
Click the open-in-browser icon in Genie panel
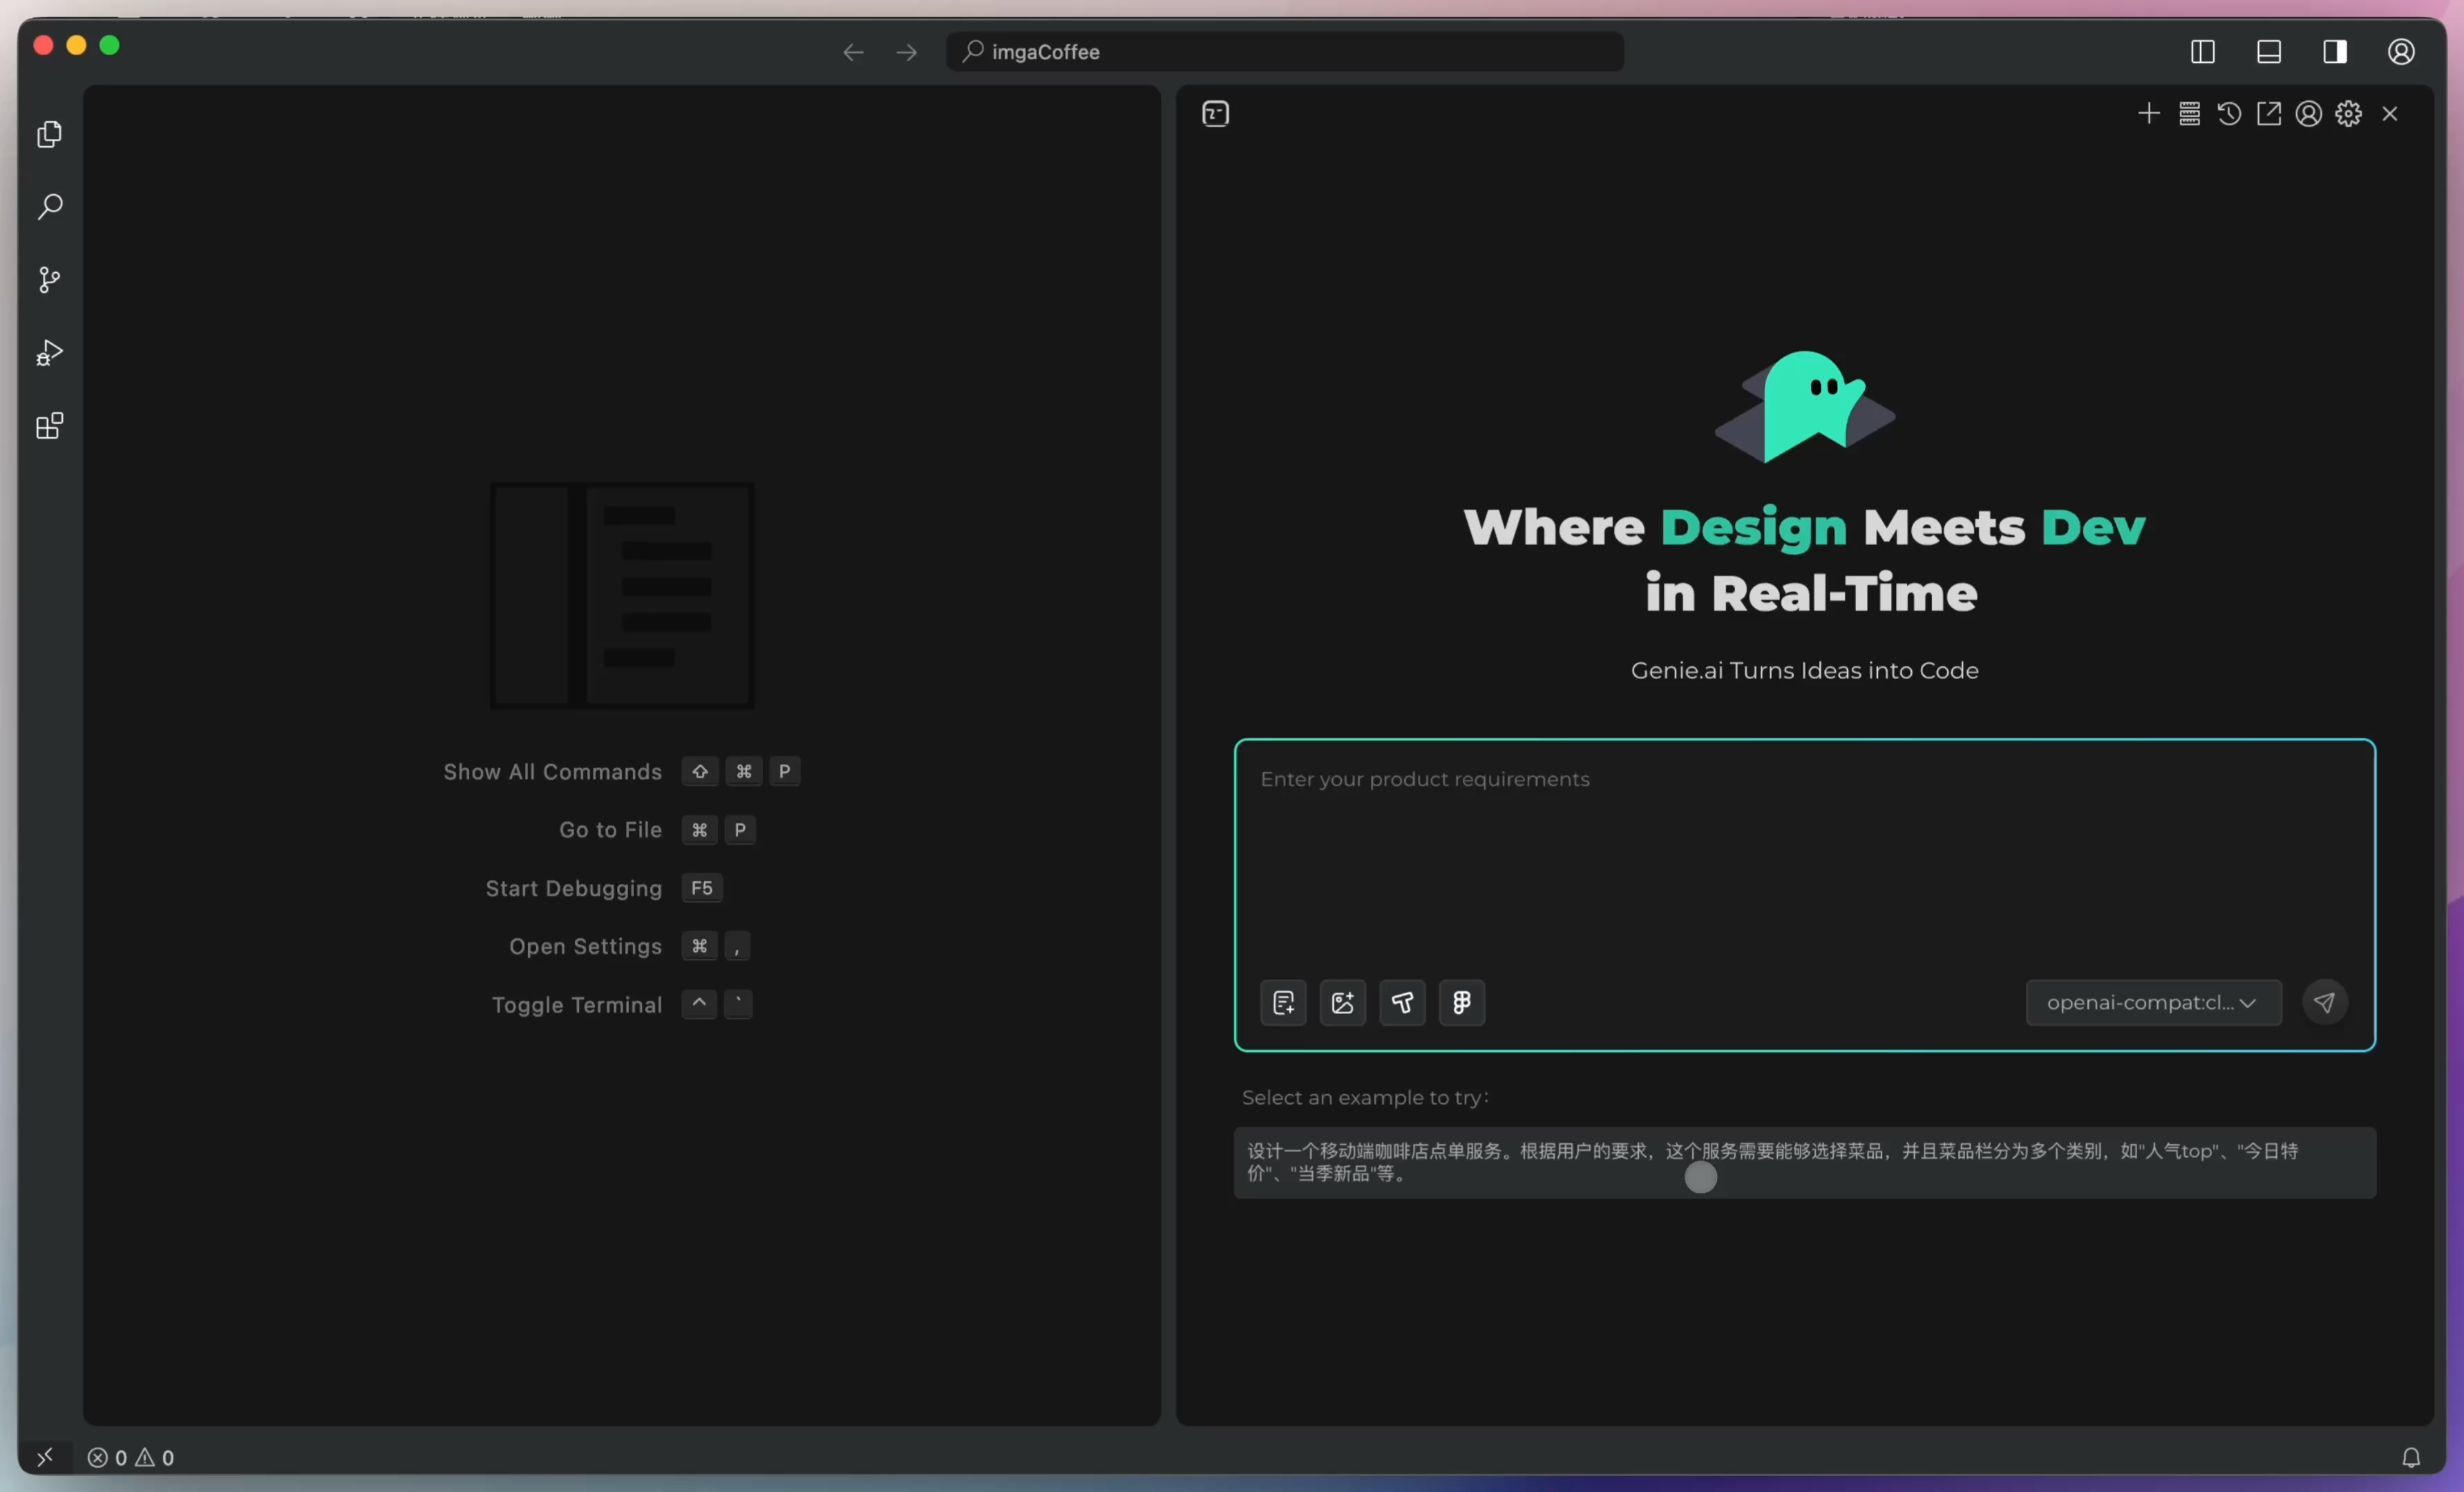pos(2269,113)
